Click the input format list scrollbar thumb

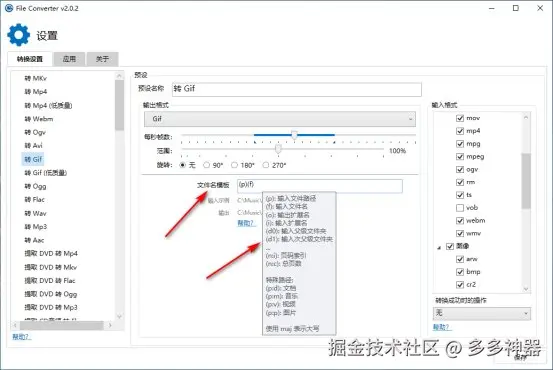click(x=526, y=181)
